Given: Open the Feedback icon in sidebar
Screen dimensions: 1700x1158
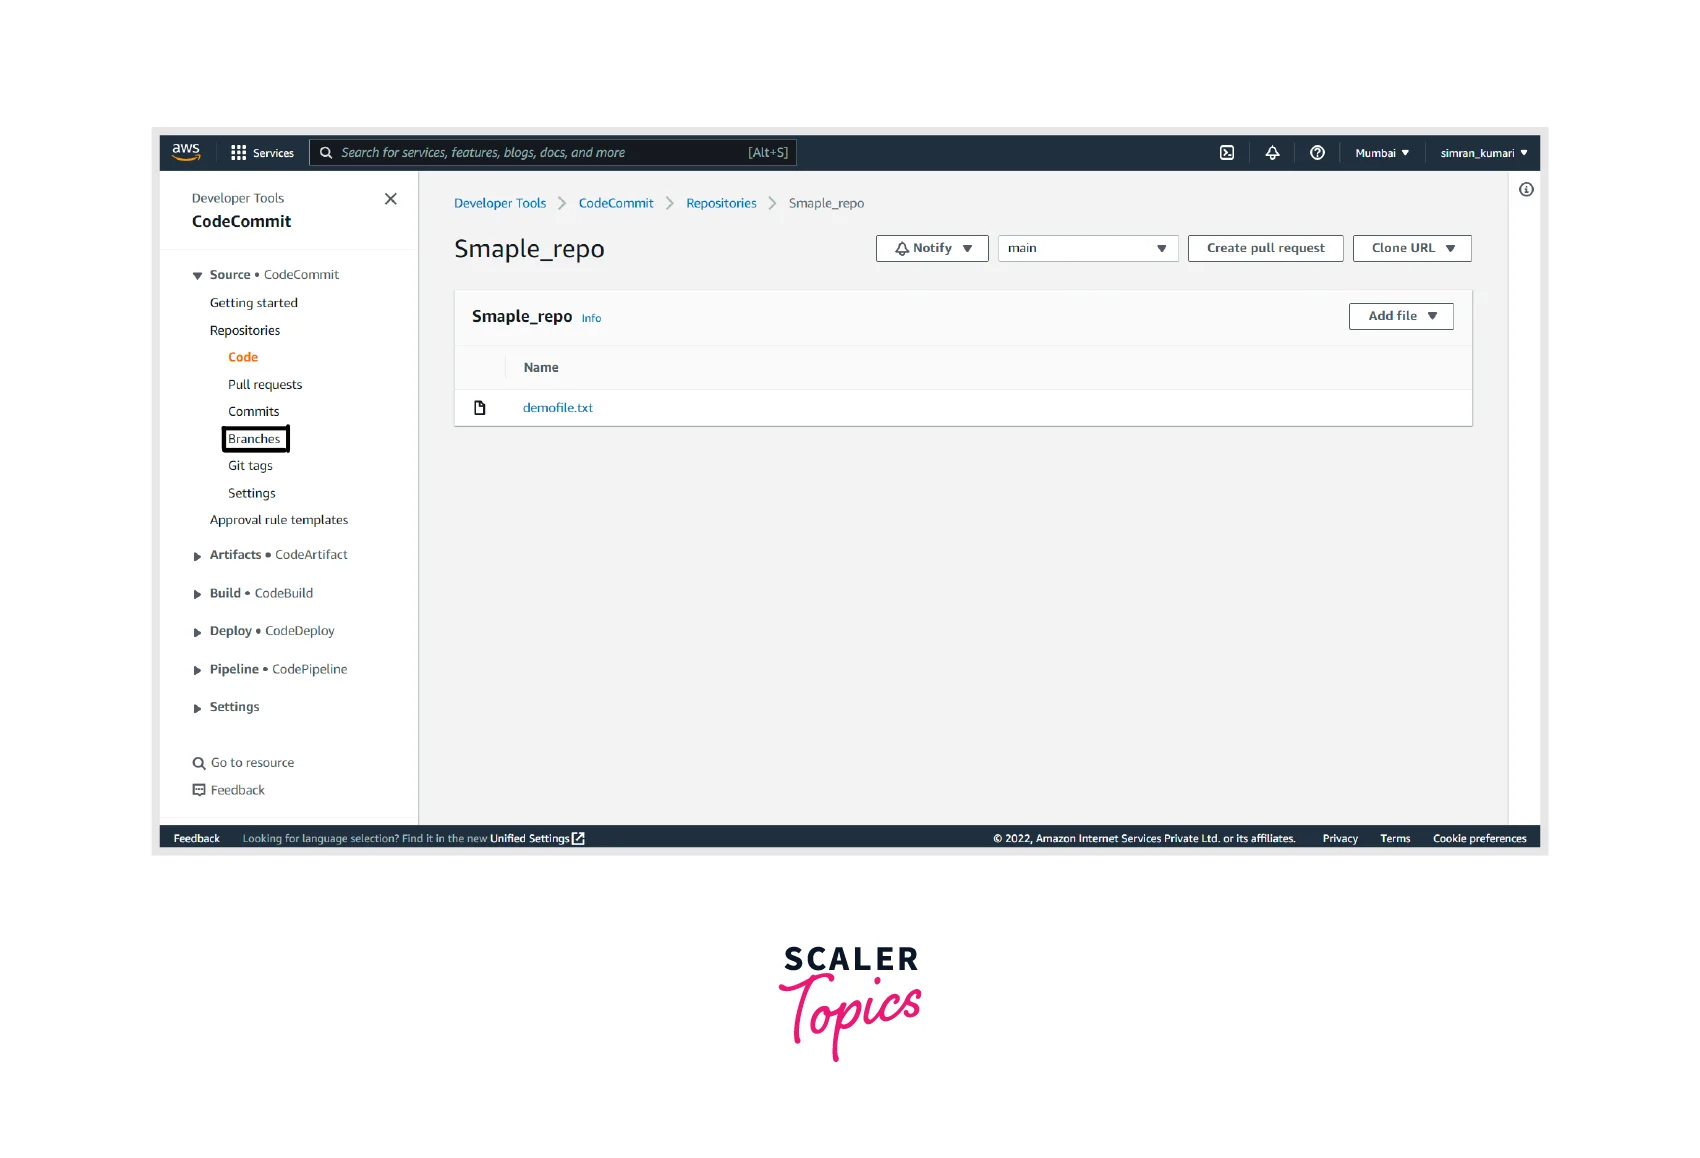Looking at the screenshot, I should 199,790.
